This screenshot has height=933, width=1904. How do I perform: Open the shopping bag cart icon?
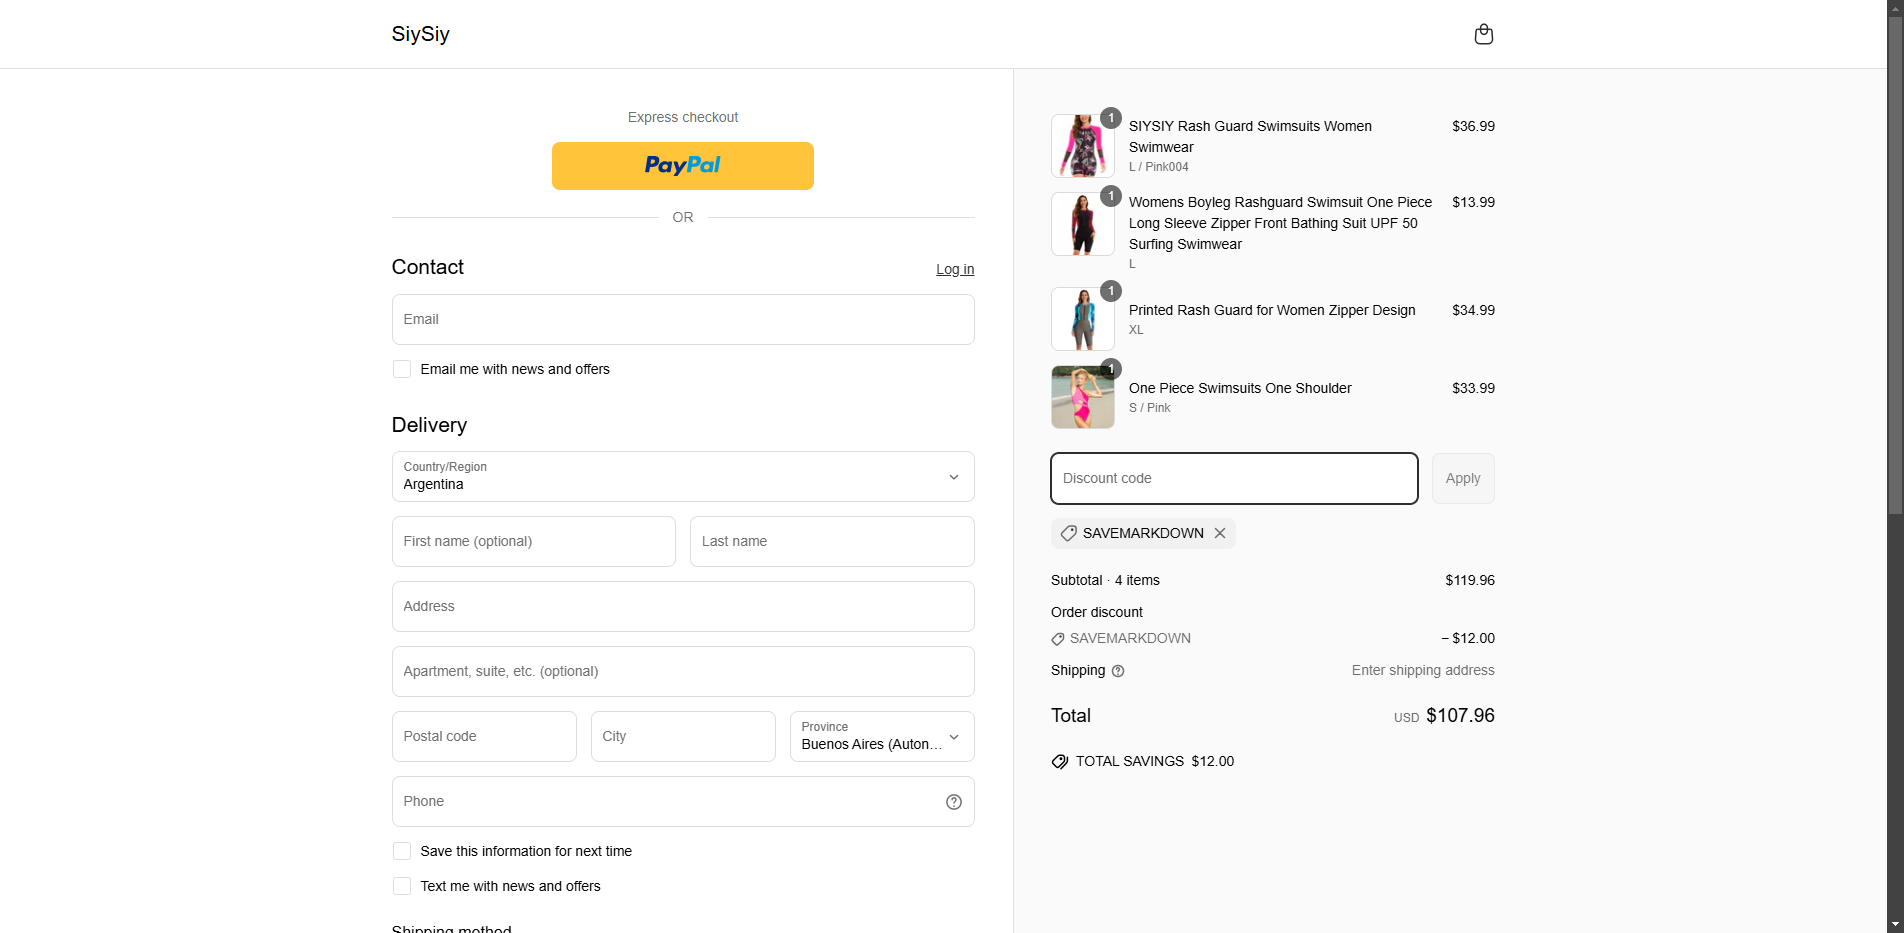(x=1484, y=34)
